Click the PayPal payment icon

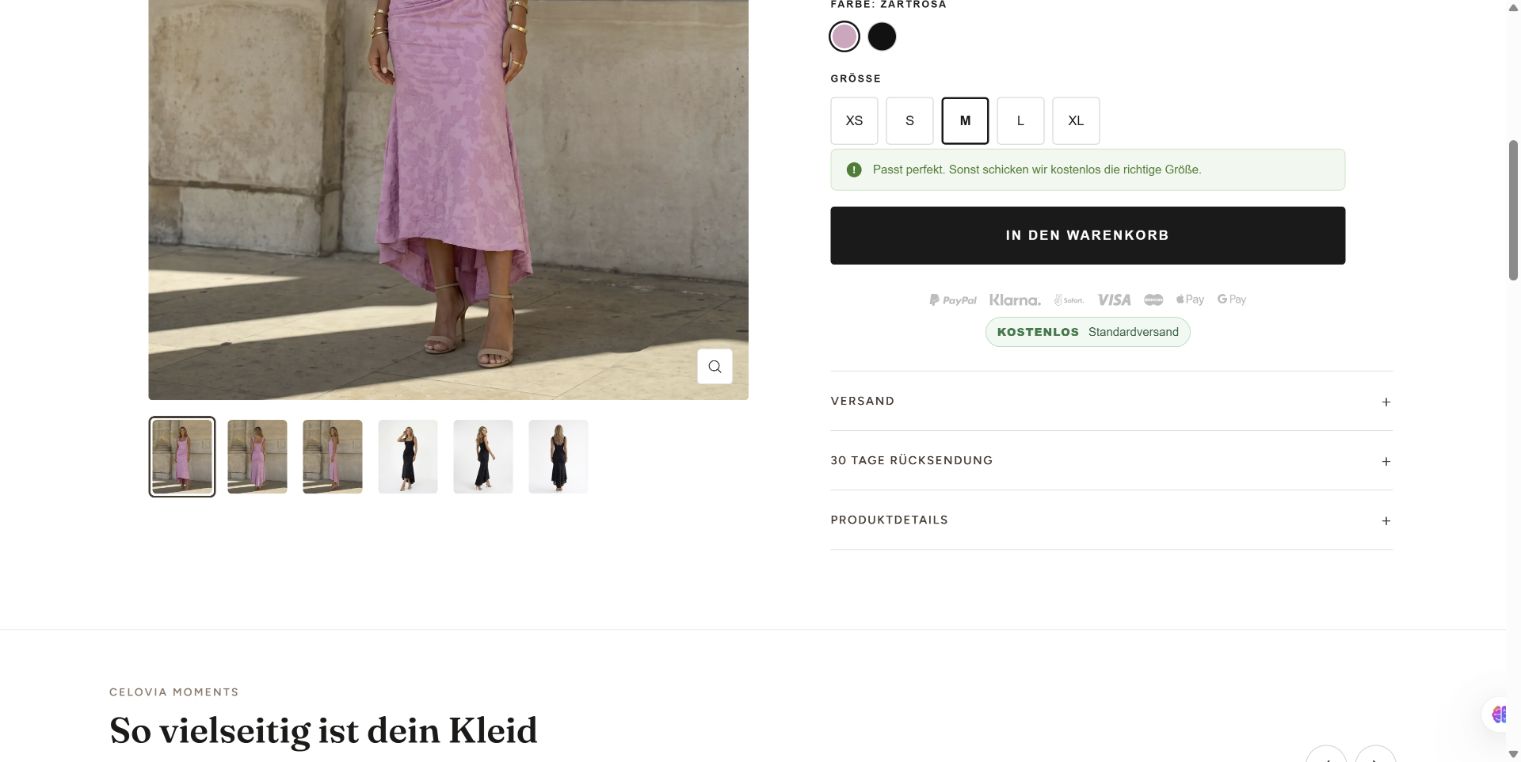point(952,300)
